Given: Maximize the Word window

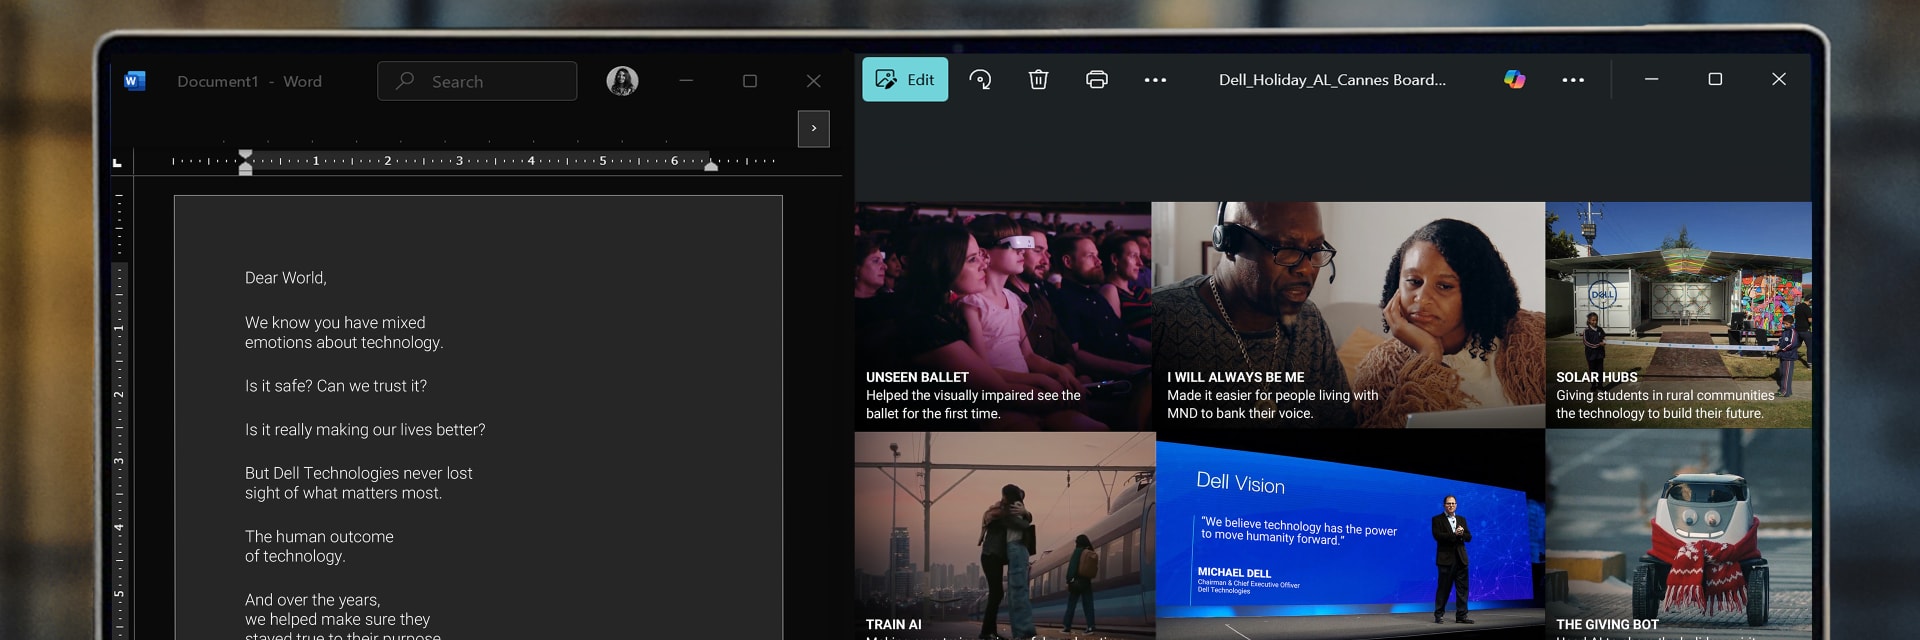Looking at the screenshot, I should click(x=750, y=81).
